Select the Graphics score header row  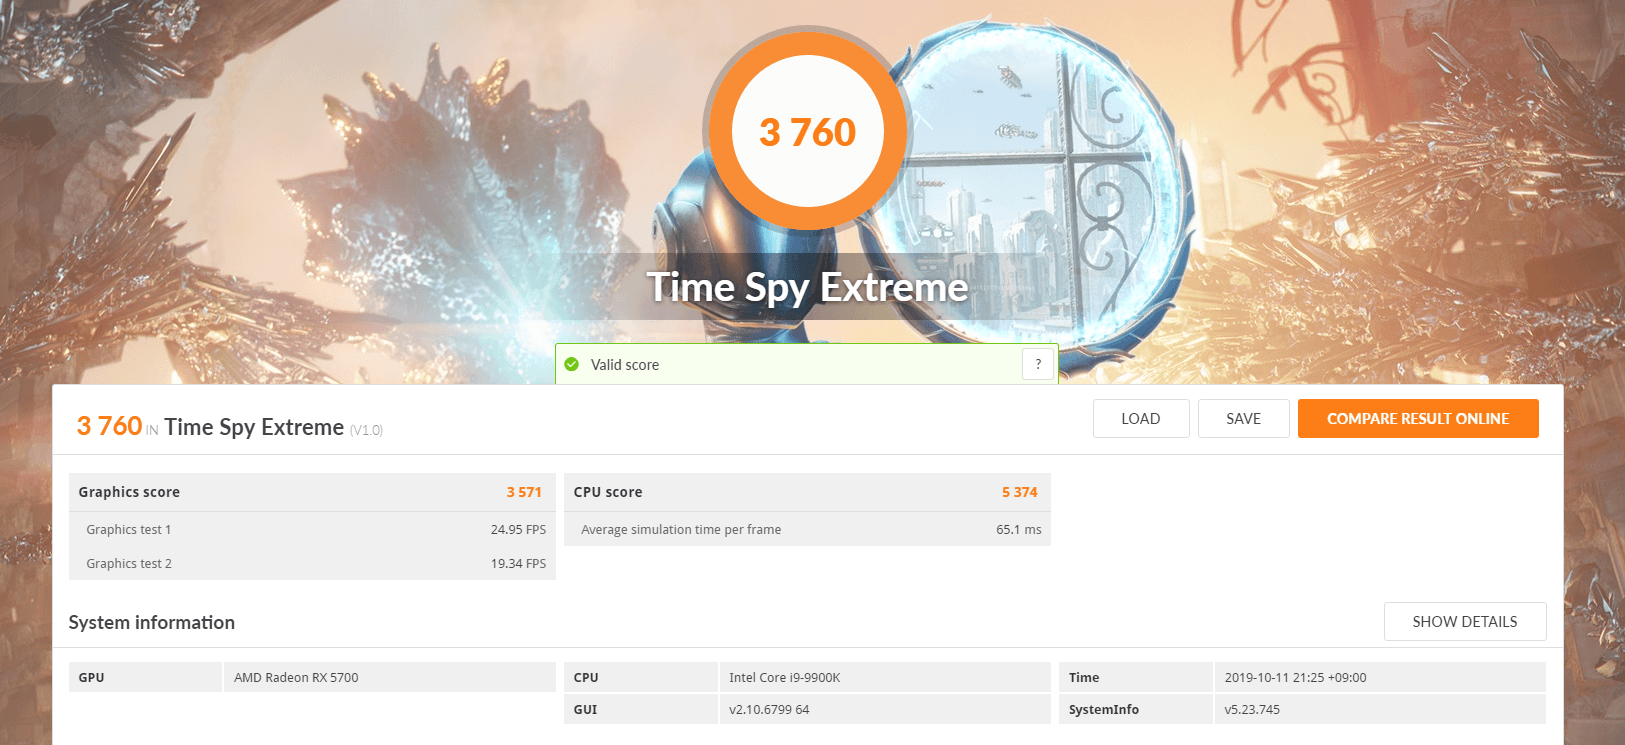(312, 492)
